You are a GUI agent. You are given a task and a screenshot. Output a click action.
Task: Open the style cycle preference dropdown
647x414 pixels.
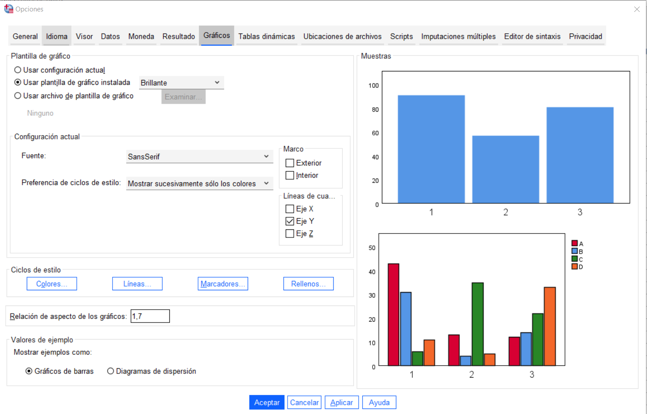(199, 184)
